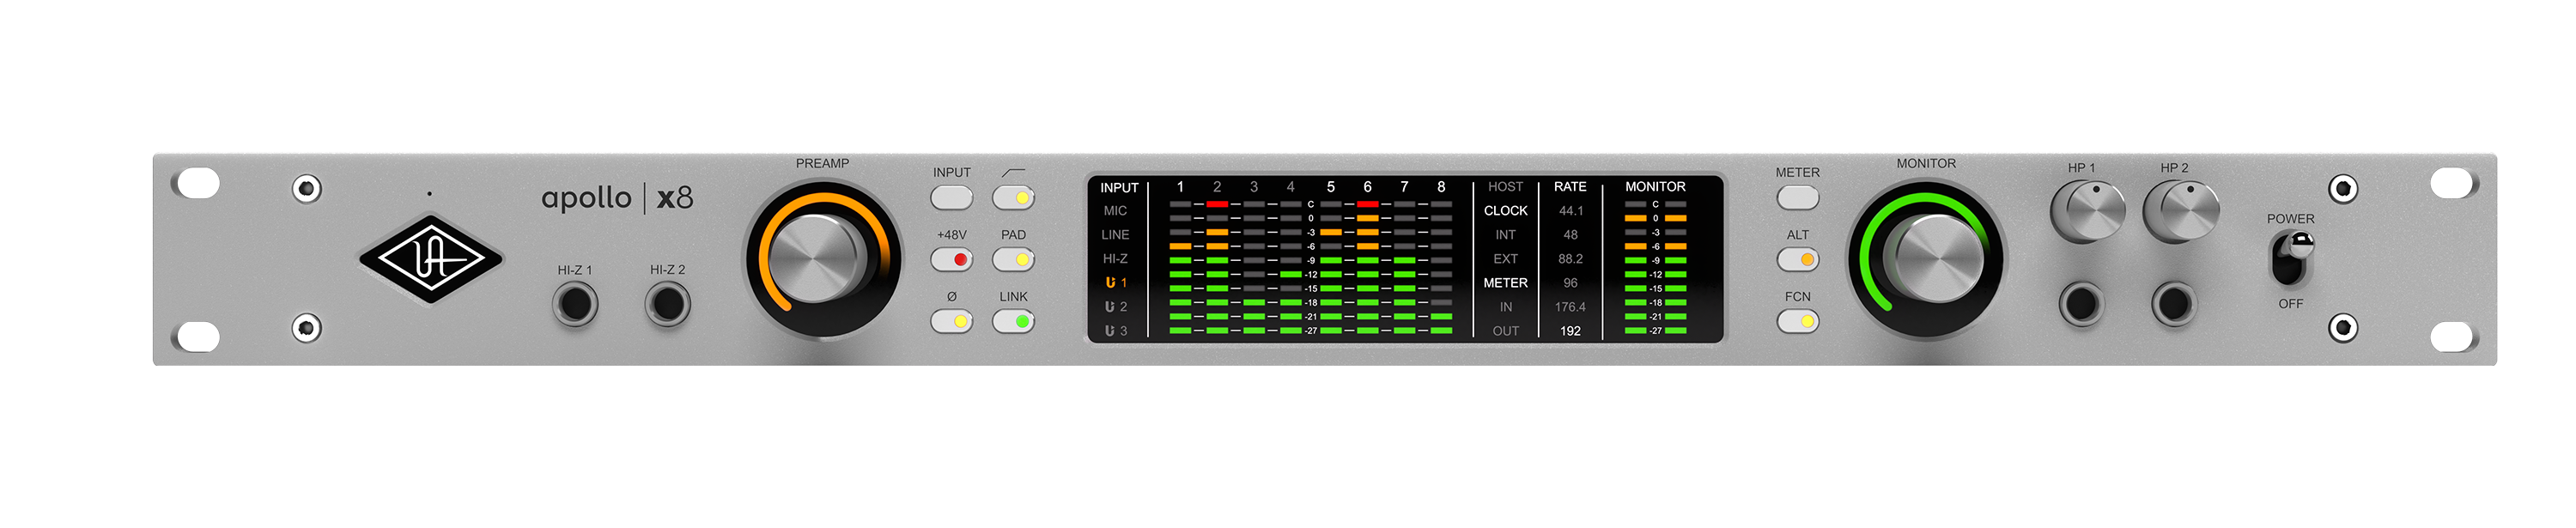This screenshot has height=528, width=2576.
Task: Click the red clip segment on channel 6
Action: [1367, 204]
